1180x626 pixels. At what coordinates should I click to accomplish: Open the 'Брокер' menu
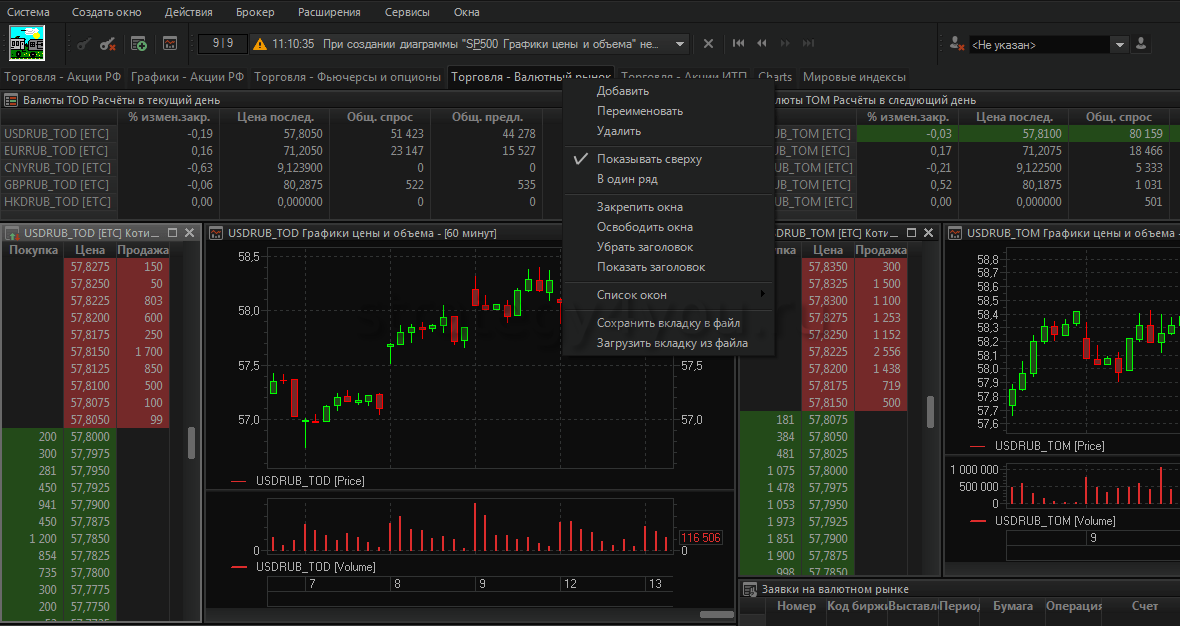[x=255, y=12]
